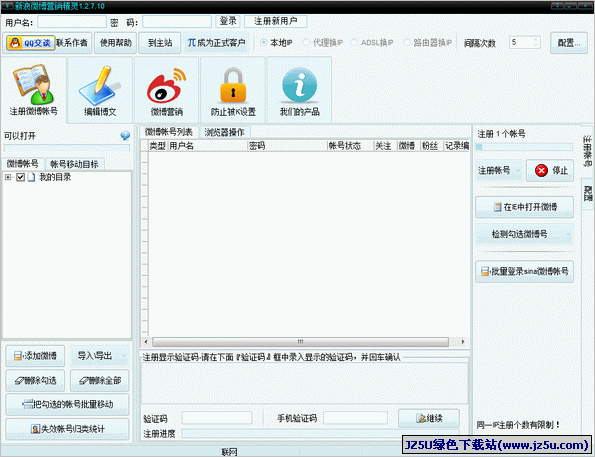595x457 pixels.
Task: Click the 类型 column header
Action: [x=157, y=146]
